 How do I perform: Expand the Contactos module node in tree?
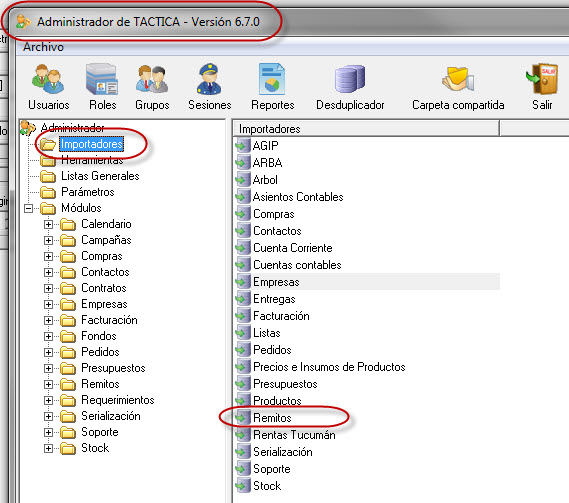[x=48, y=272]
